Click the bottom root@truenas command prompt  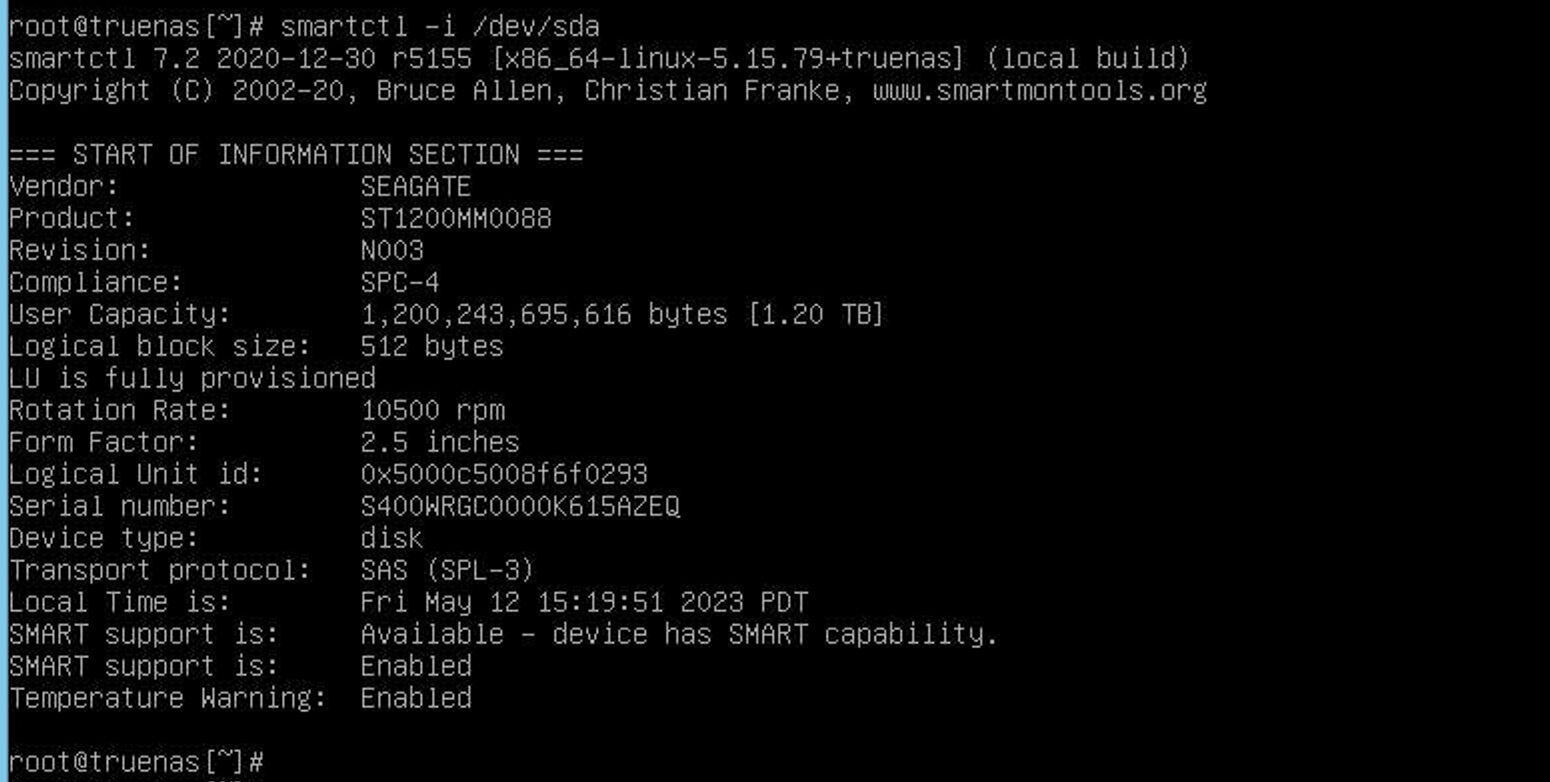pyautogui.click(x=136, y=762)
